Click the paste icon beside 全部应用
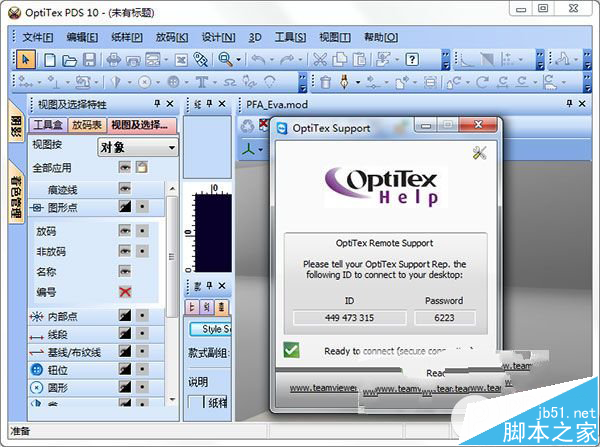The height and width of the screenshot is (447, 600). pos(142,167)
